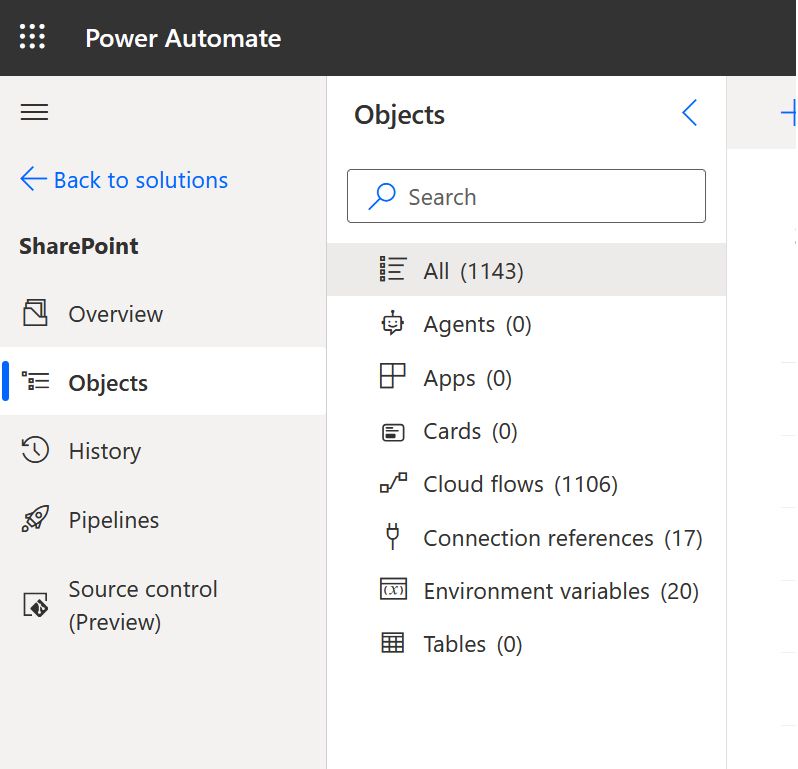This screenshot has height=769, width=798.
Task: Select the Tables grid icon
Action: 393,644
